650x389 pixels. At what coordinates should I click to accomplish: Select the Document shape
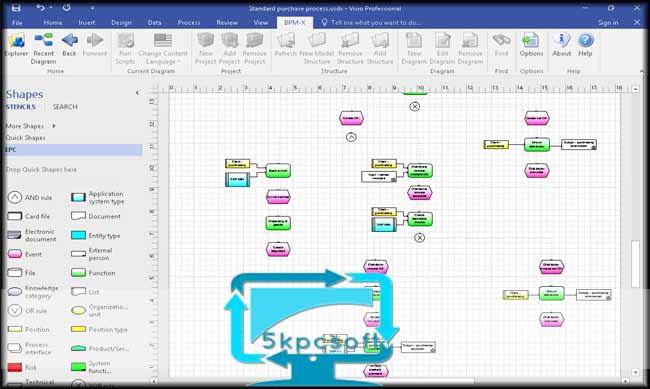tap(96, 216)
